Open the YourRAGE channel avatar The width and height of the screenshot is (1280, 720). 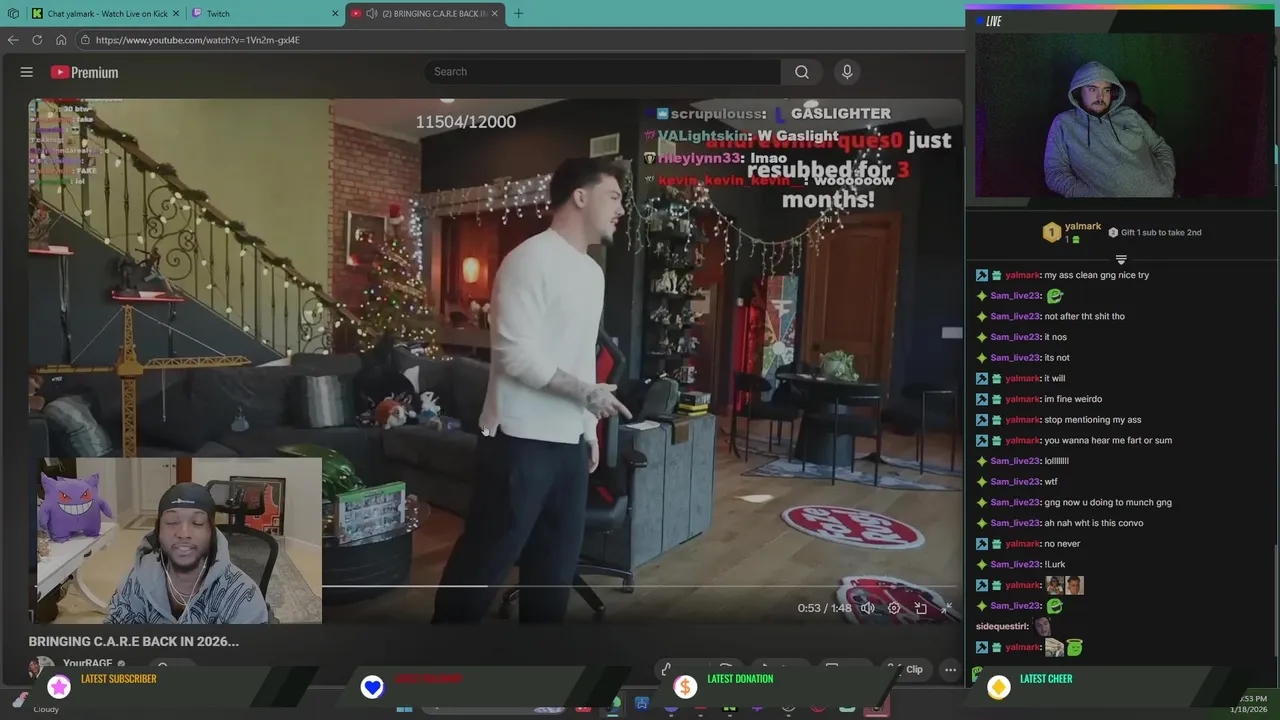tap(41, 666)
